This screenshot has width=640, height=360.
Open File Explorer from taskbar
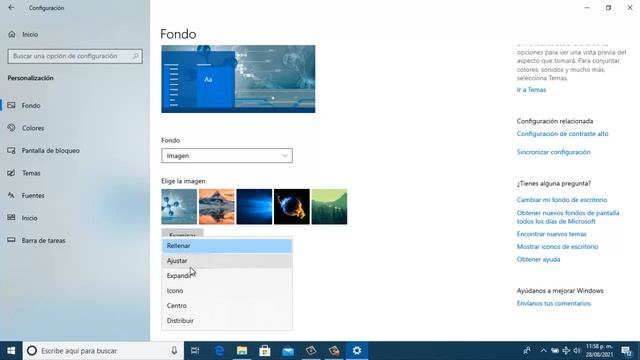(242, 351)
